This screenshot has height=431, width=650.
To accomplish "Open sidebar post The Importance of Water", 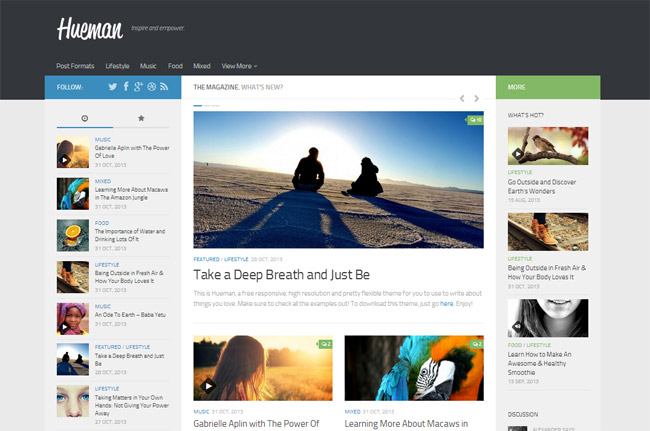I will 130,235.
